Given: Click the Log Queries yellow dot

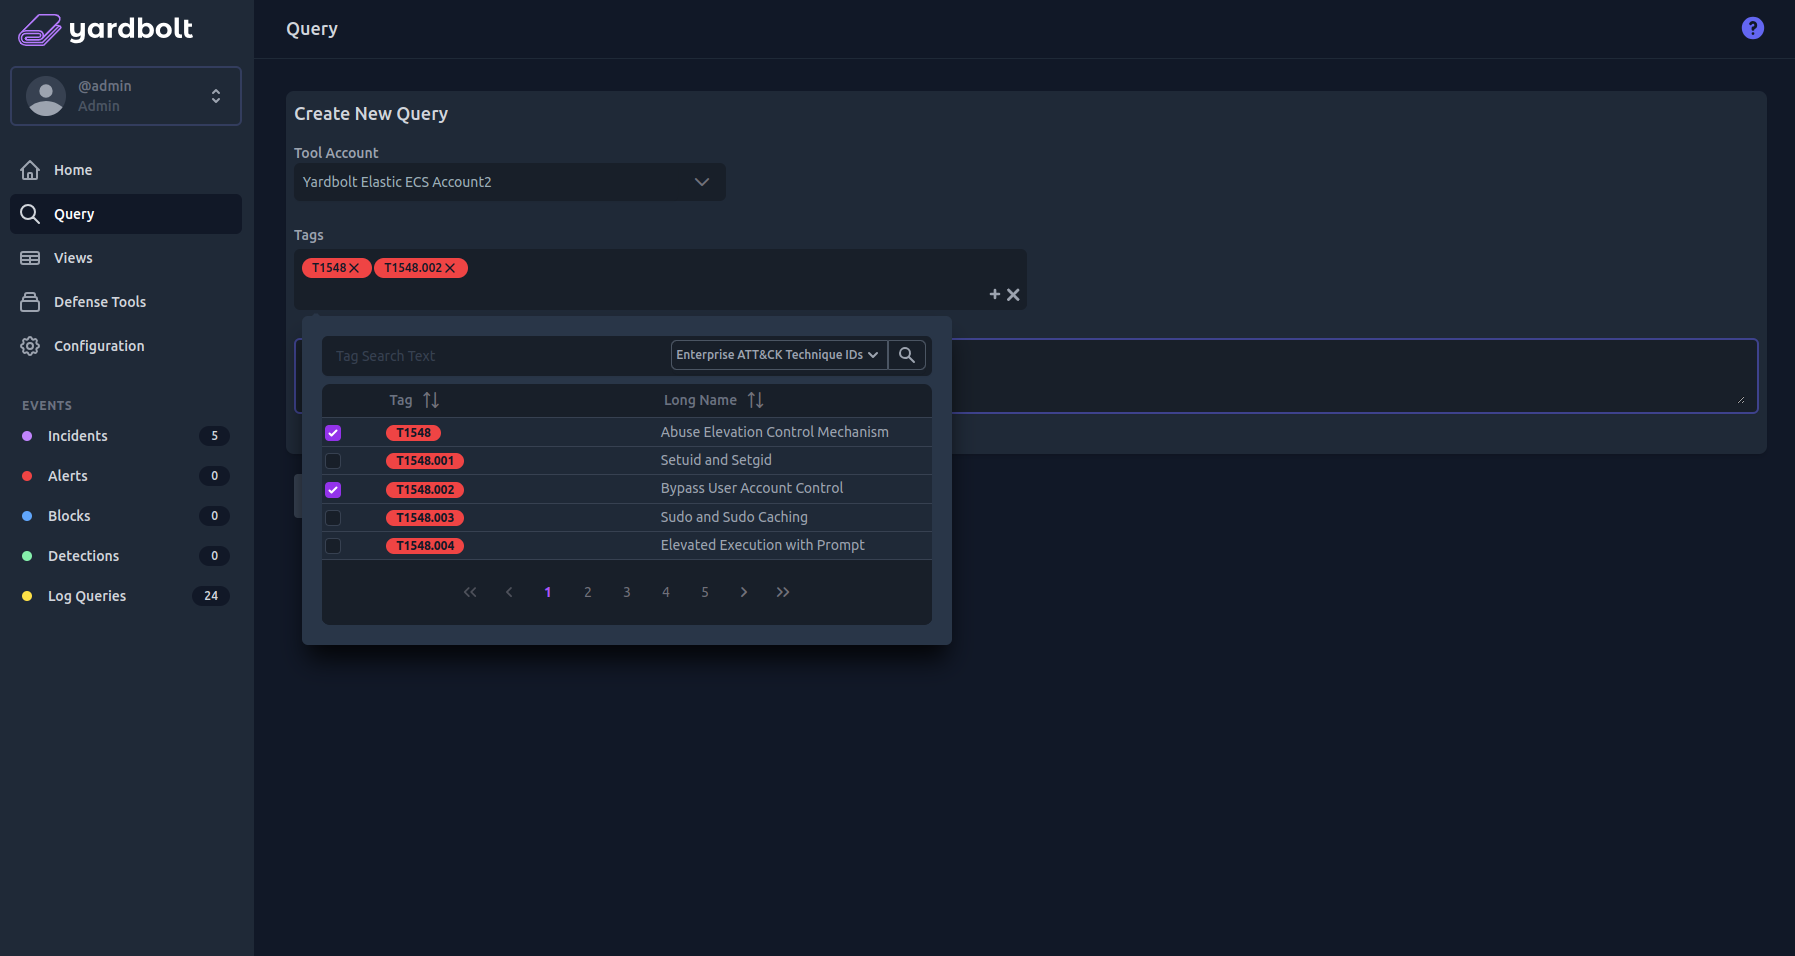Looking at the screenshot, I should [27, 596].
